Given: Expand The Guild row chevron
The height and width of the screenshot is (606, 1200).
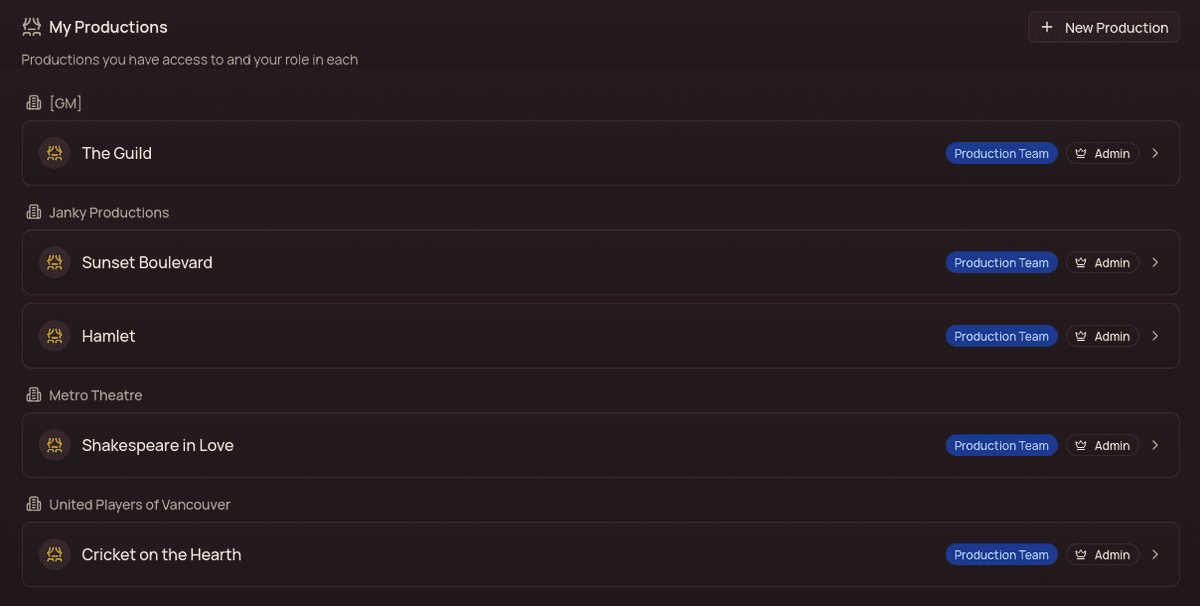Looking at the screenshot, I should click(x=1155, y=153).
